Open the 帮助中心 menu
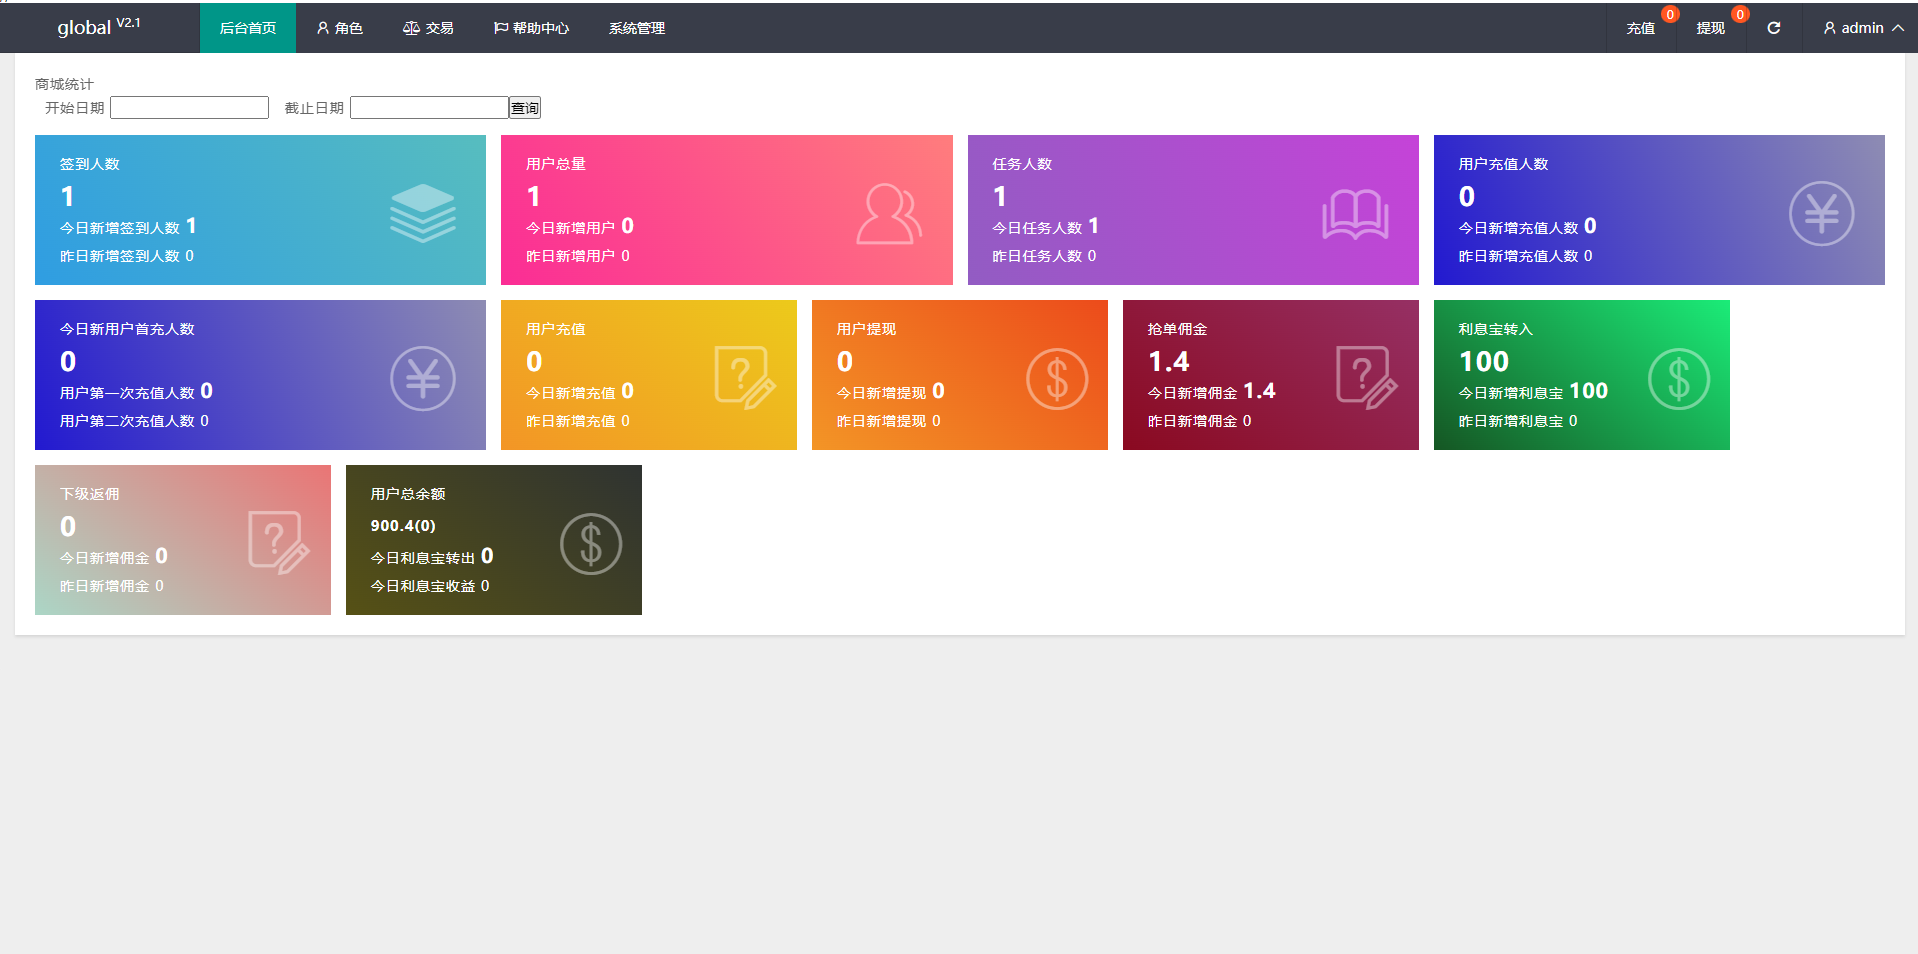This screenshot has height=954, width=1918. (x=531, y=28)
